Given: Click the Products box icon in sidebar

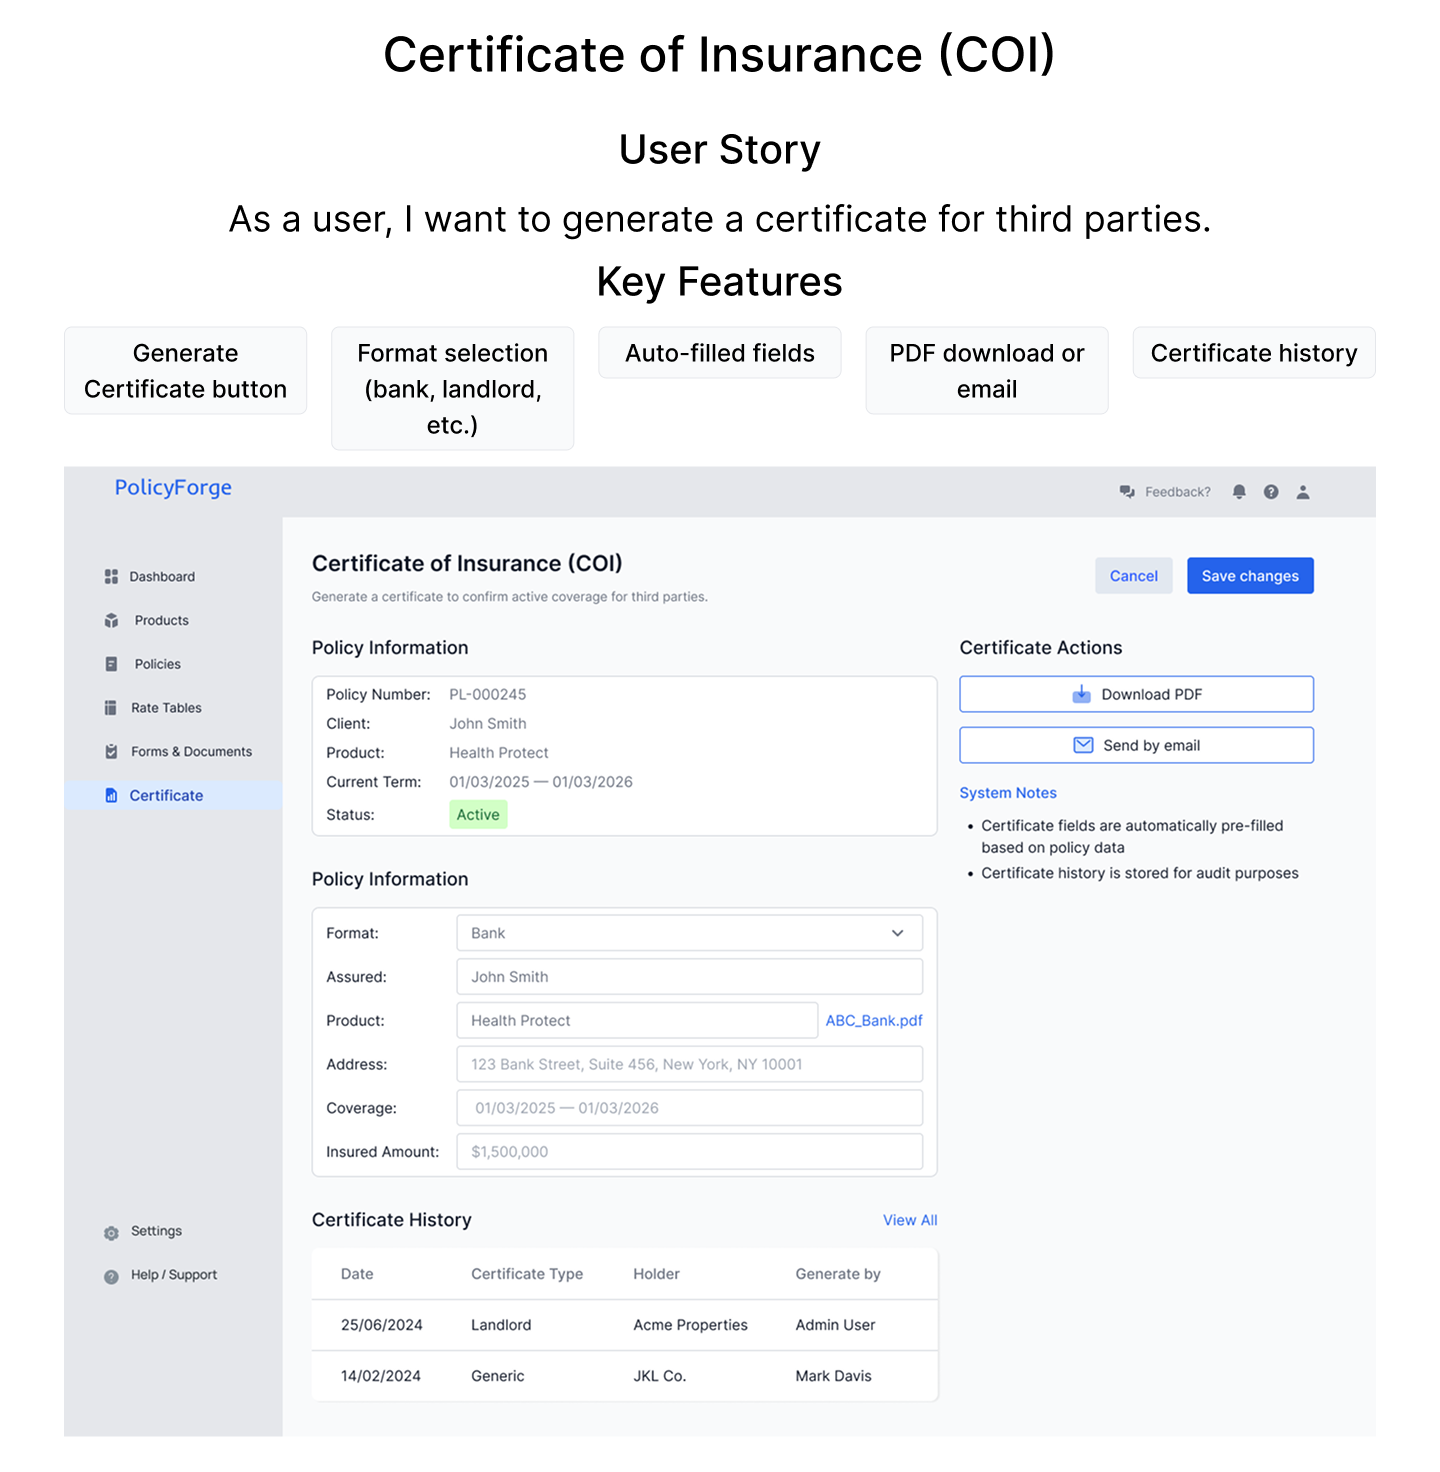Looking at the screenshot, I should (111, 621).
